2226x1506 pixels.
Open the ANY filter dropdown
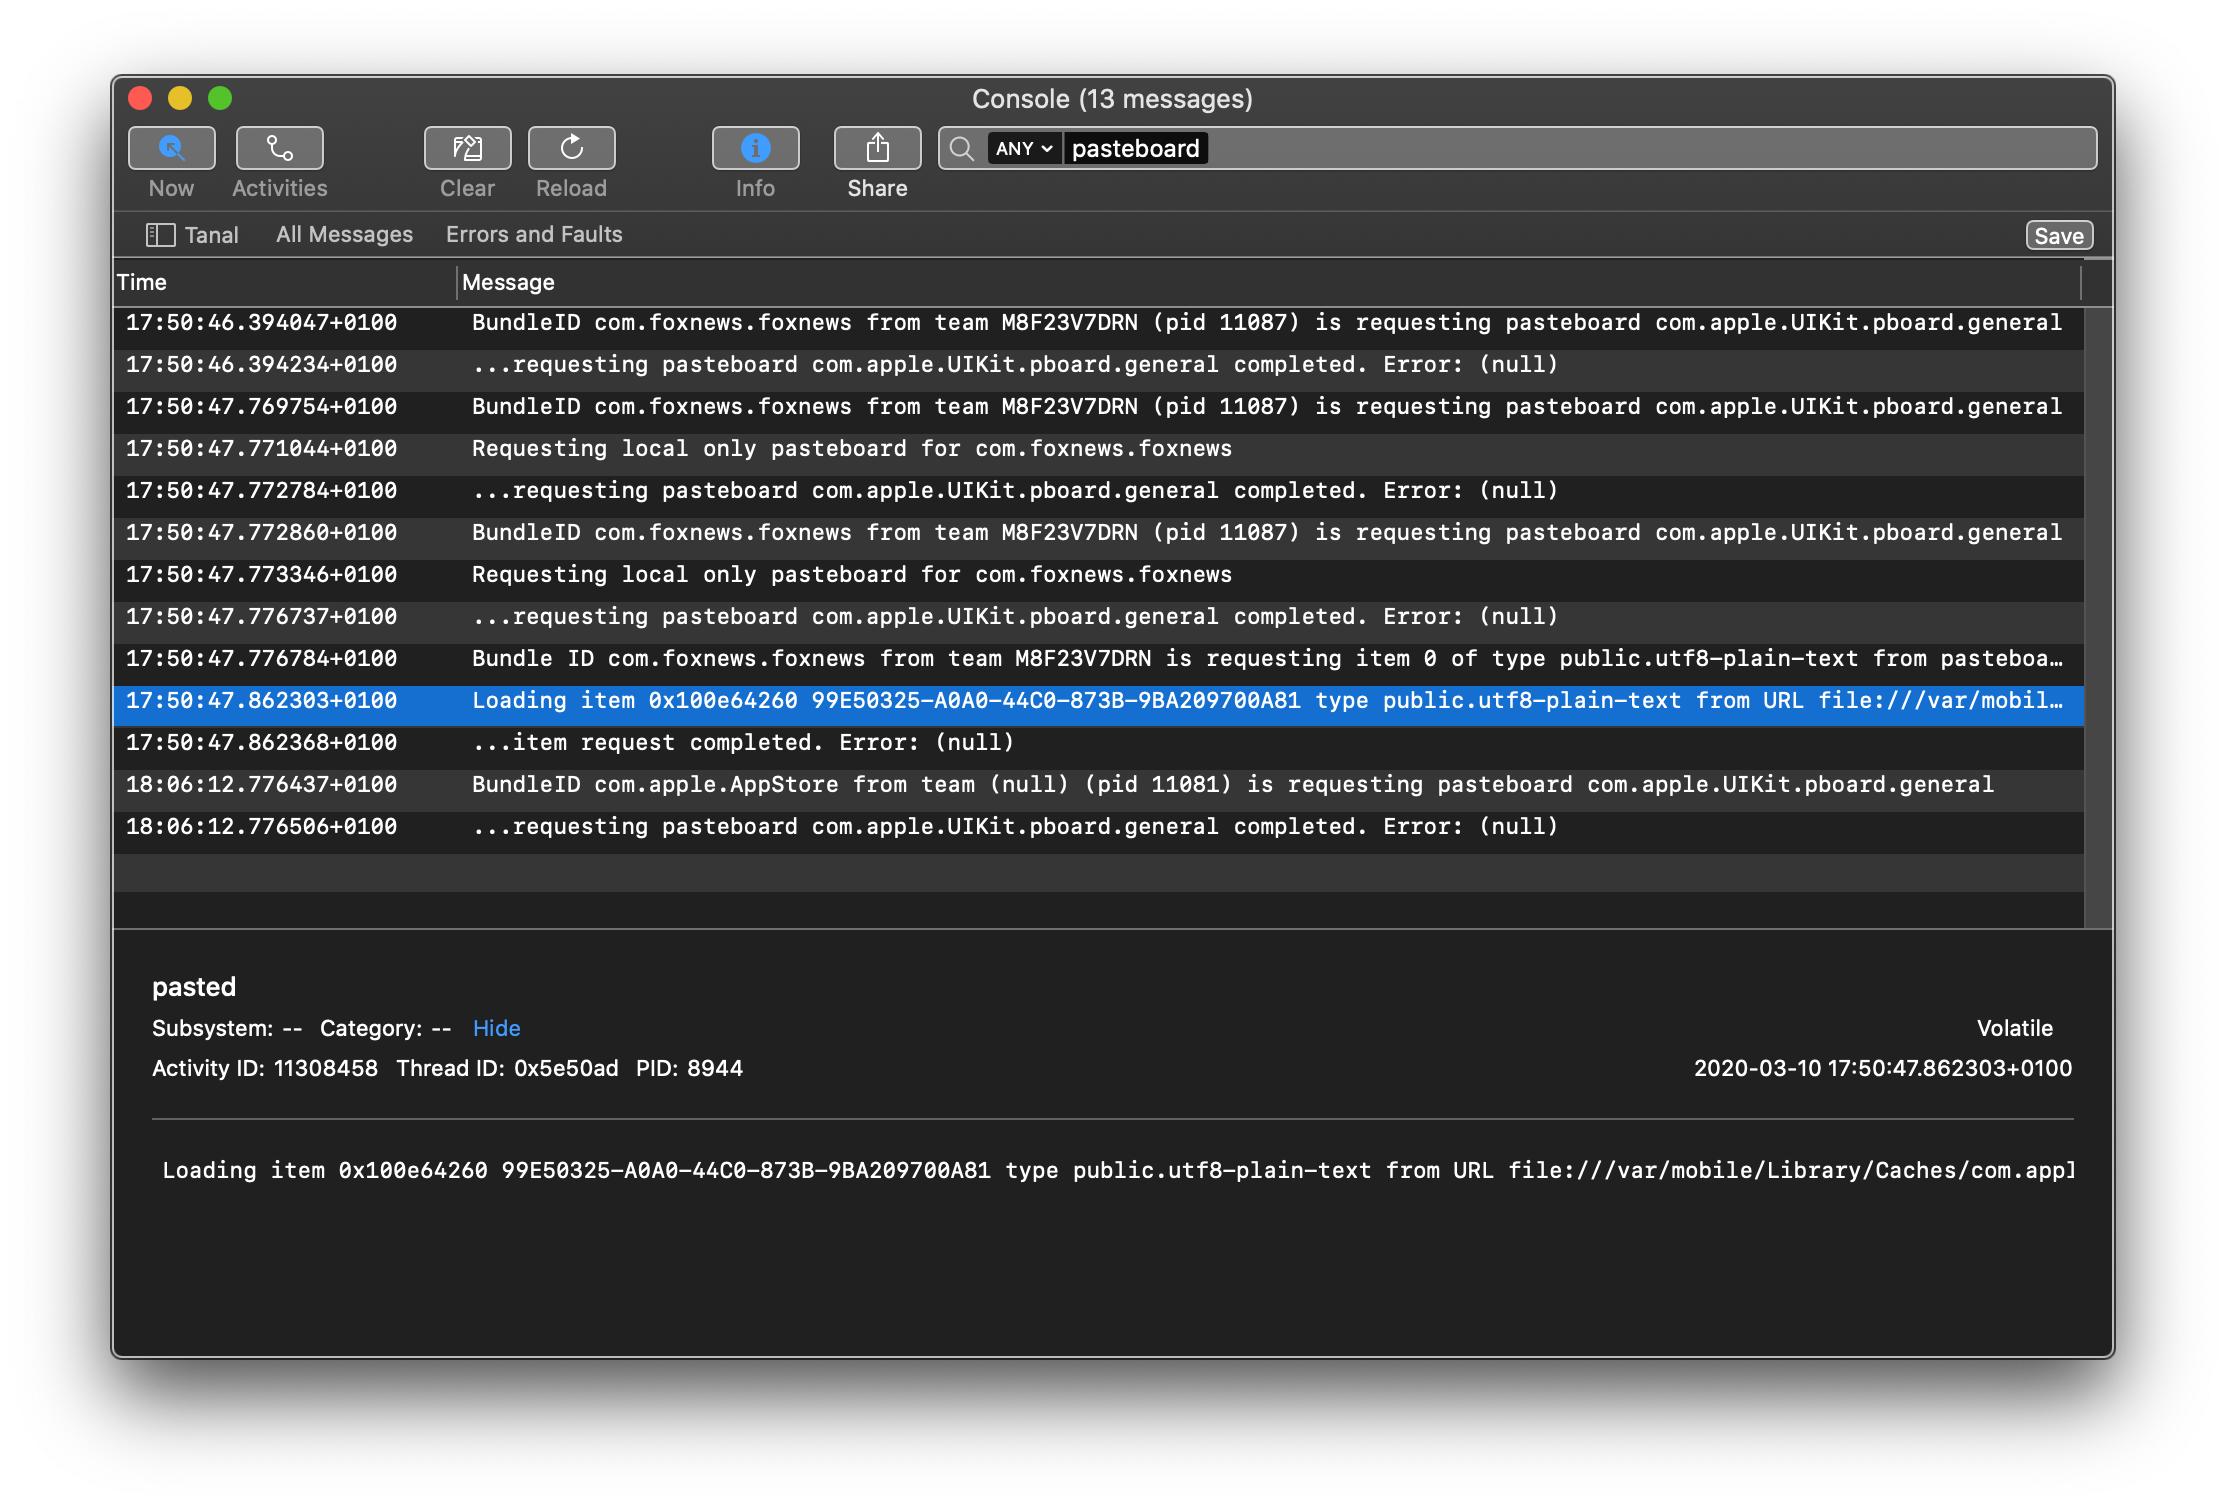click(x=1024, y=149)
